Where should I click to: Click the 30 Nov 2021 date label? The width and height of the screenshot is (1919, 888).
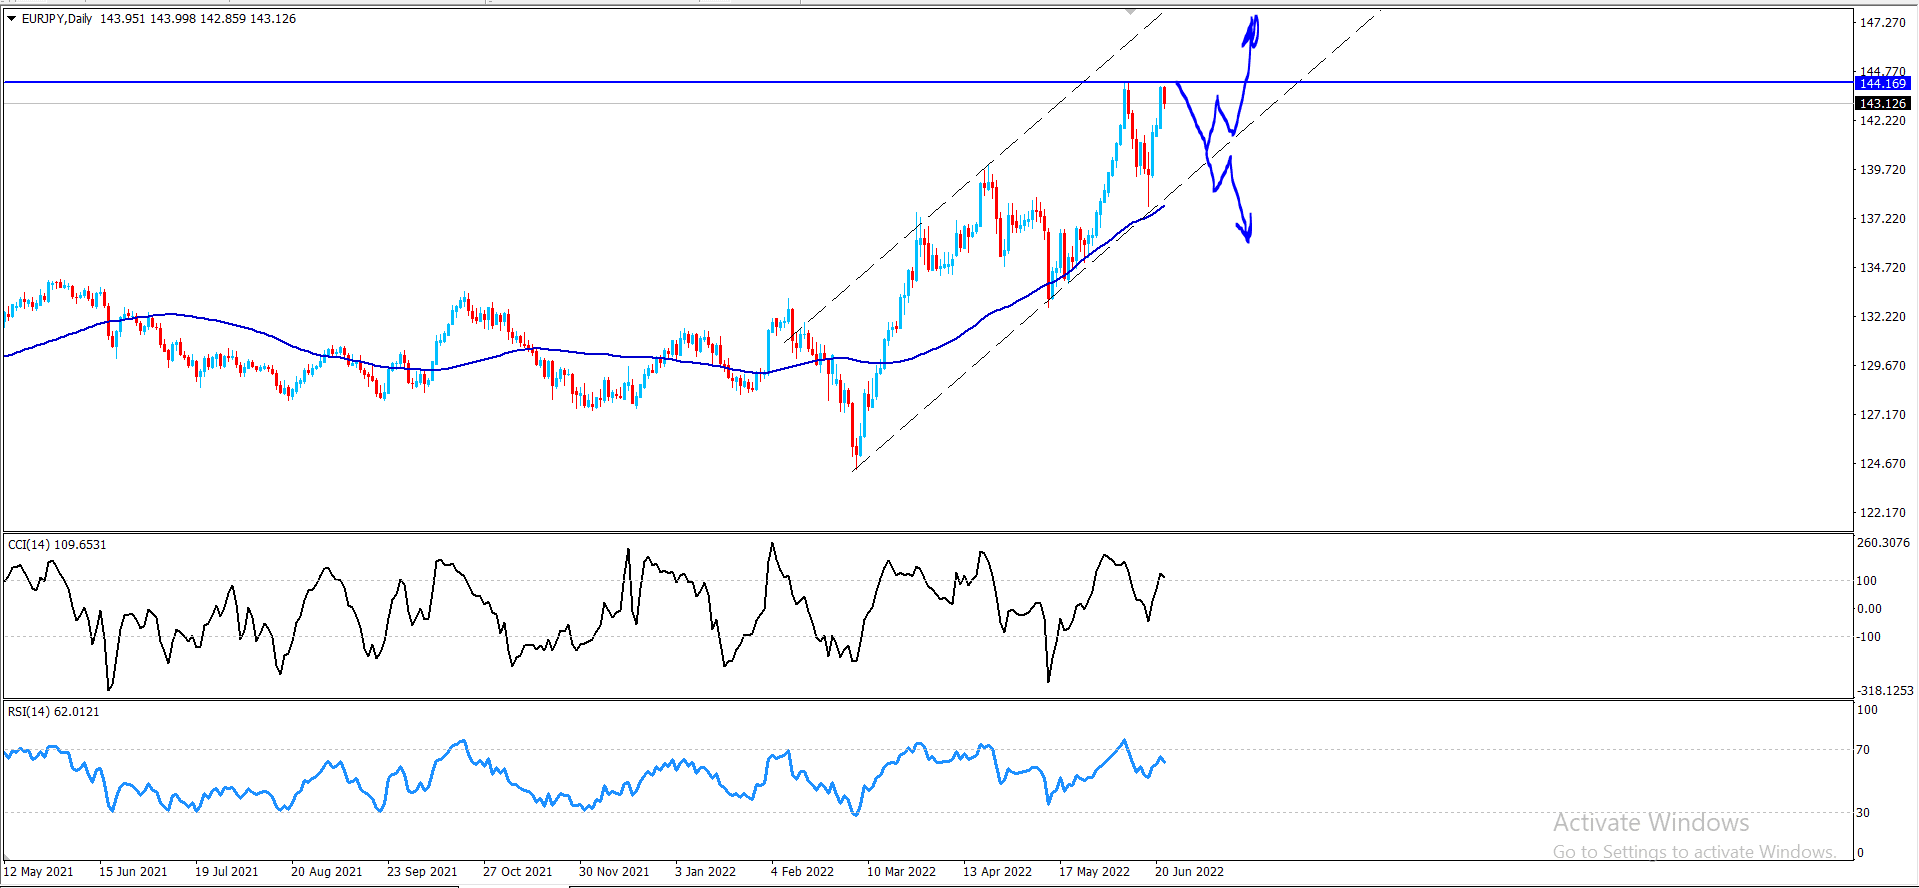614,872
